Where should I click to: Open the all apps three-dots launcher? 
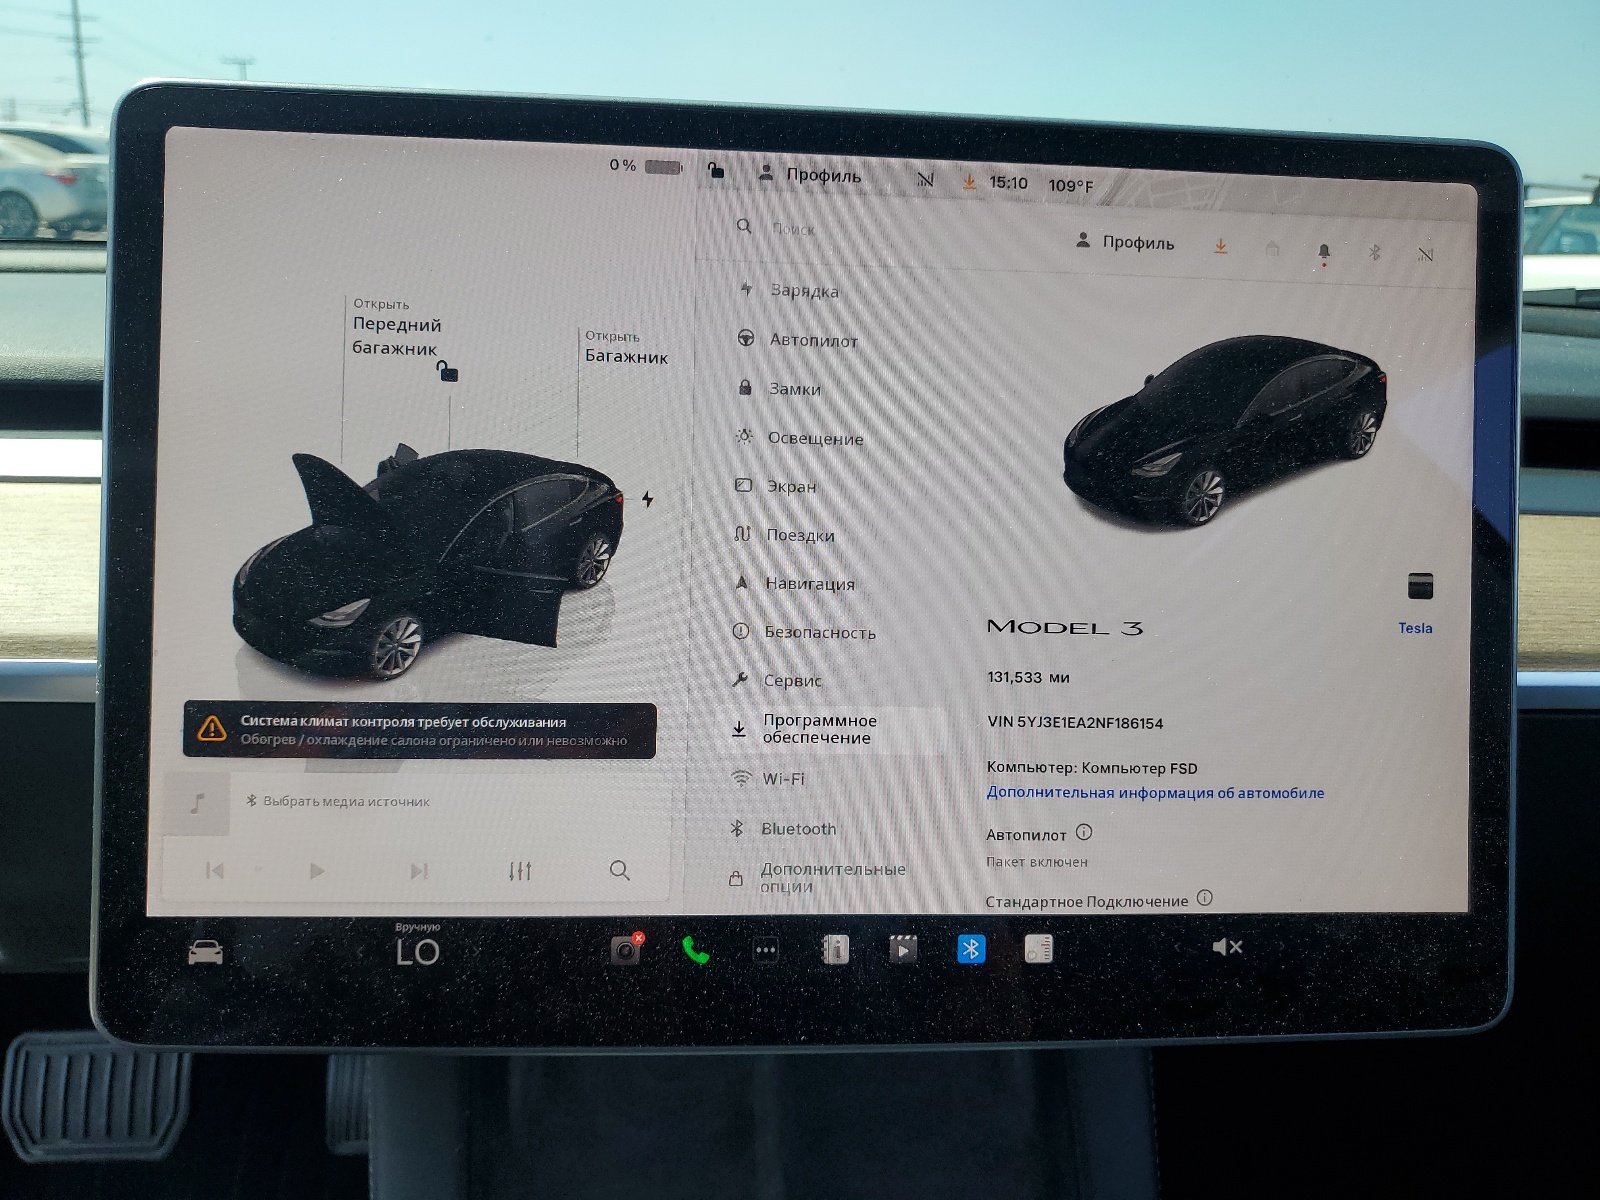tap(766, 949)
